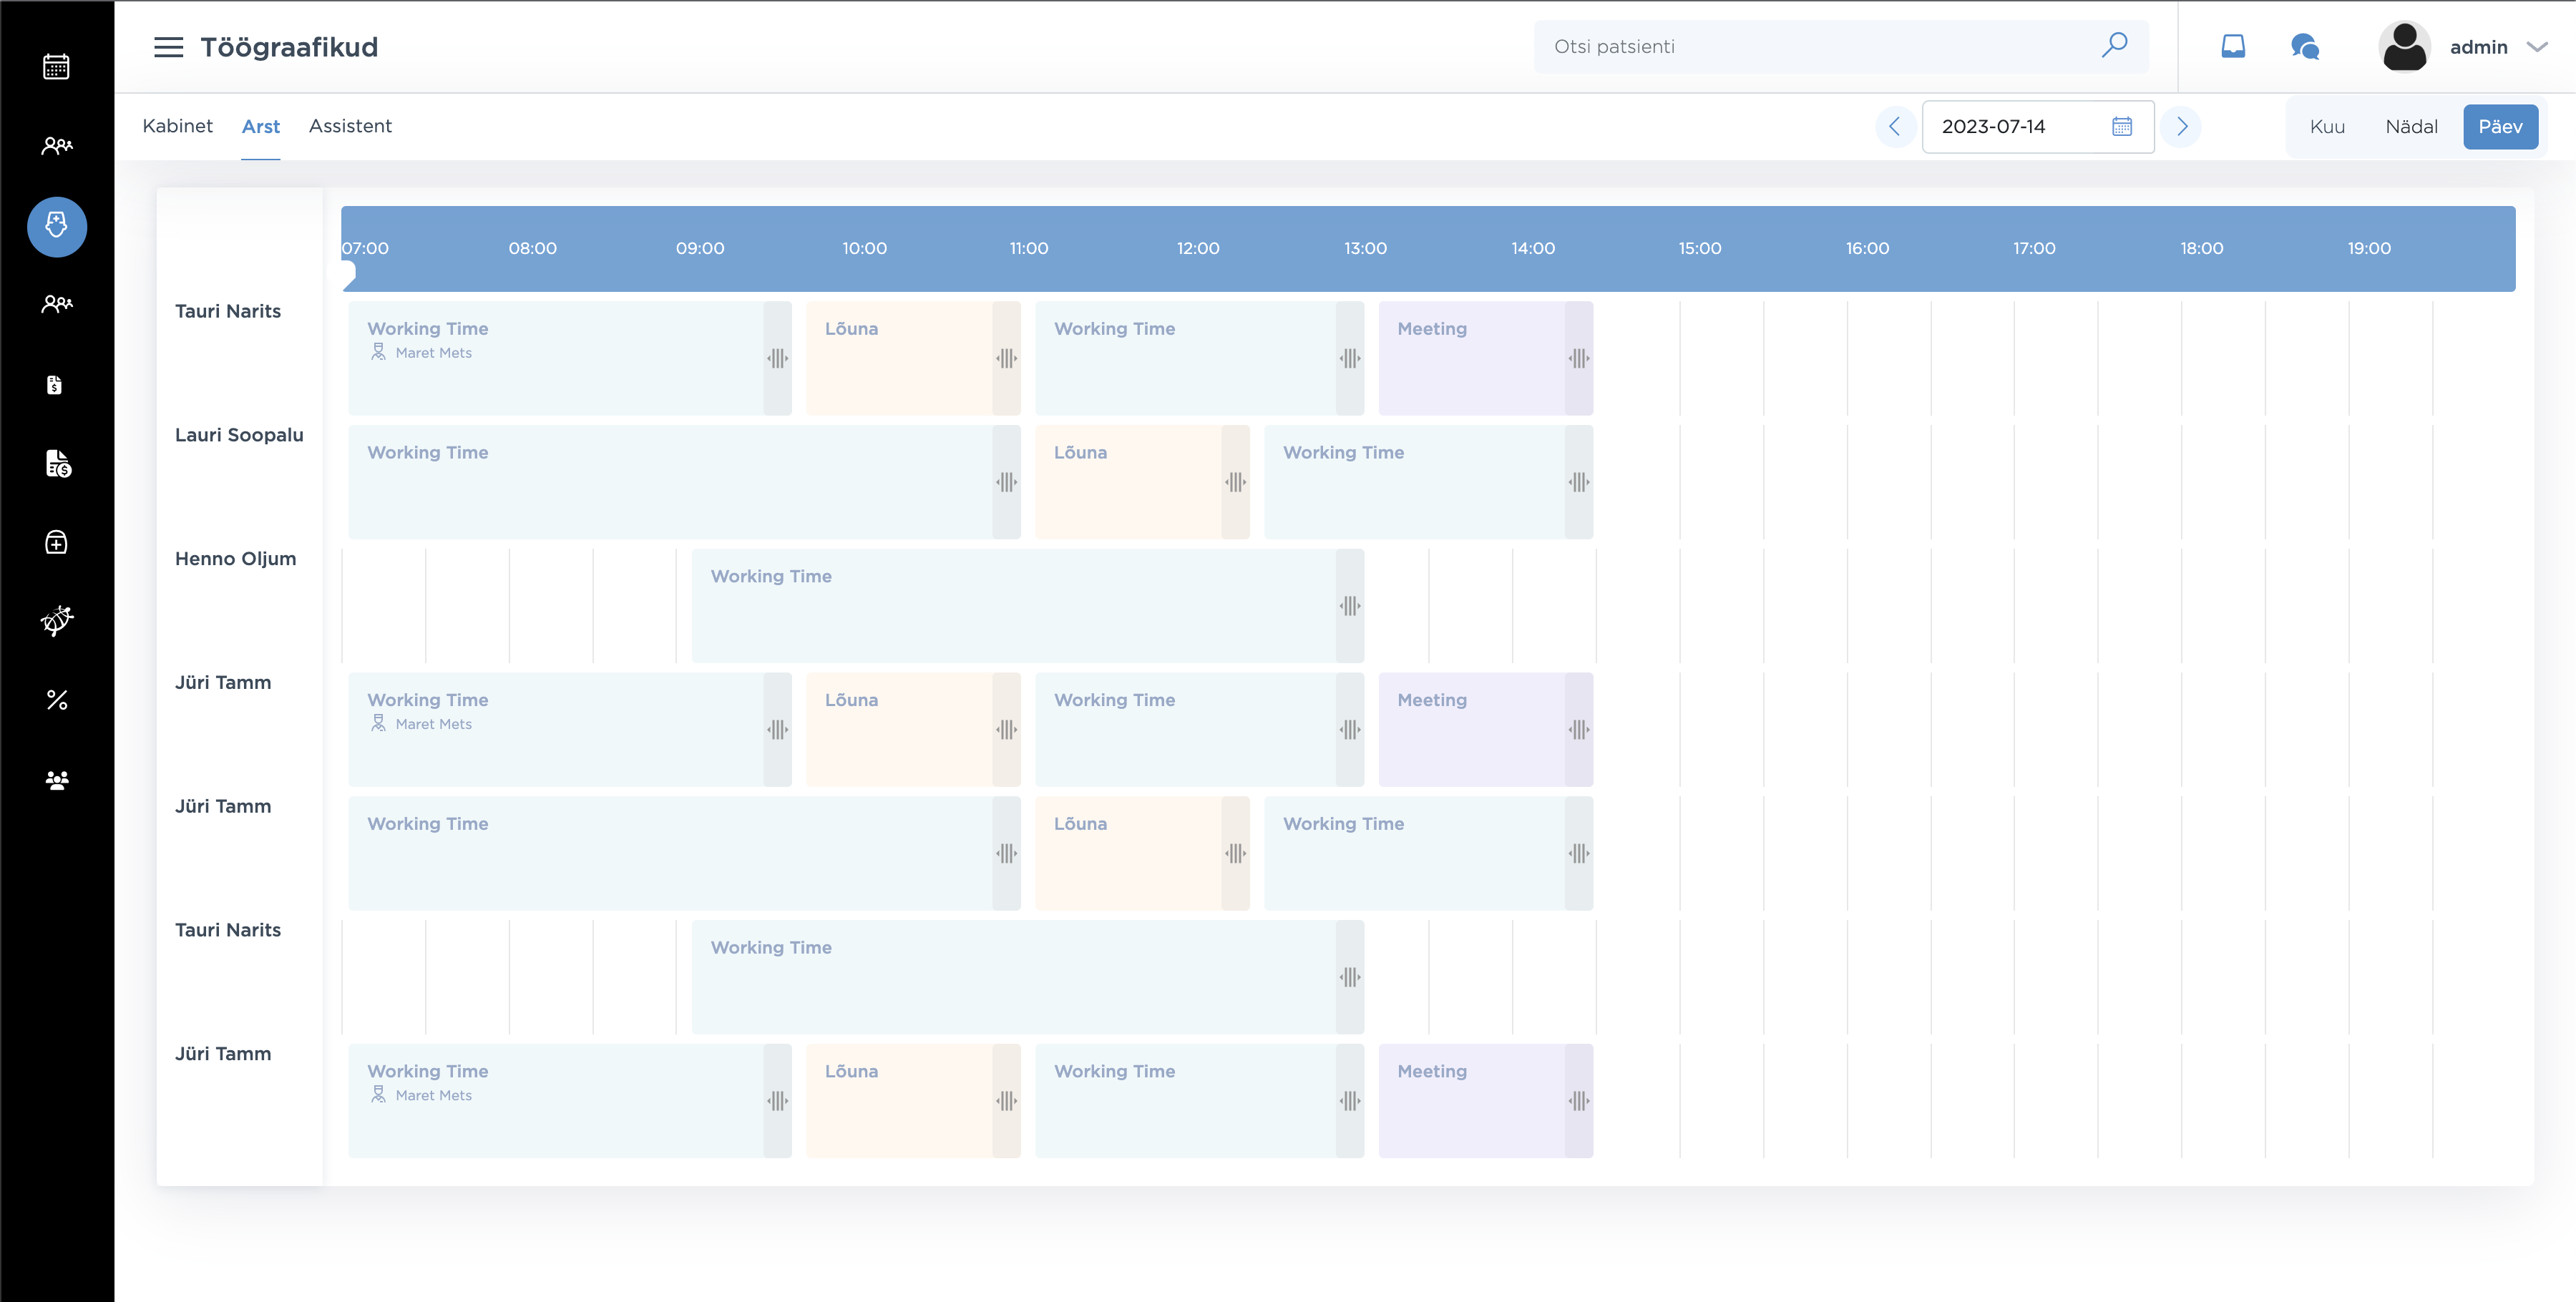Switch to the Assistent tab

[350, 126]
